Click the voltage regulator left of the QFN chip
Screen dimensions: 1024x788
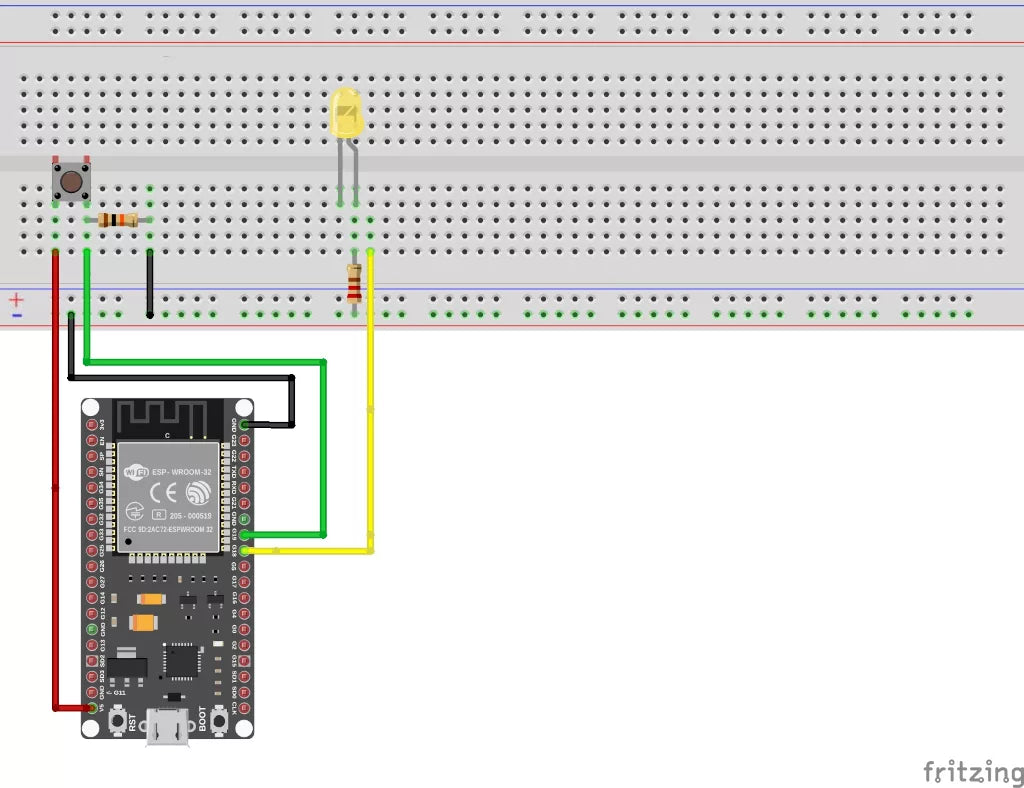coord(127,667)
